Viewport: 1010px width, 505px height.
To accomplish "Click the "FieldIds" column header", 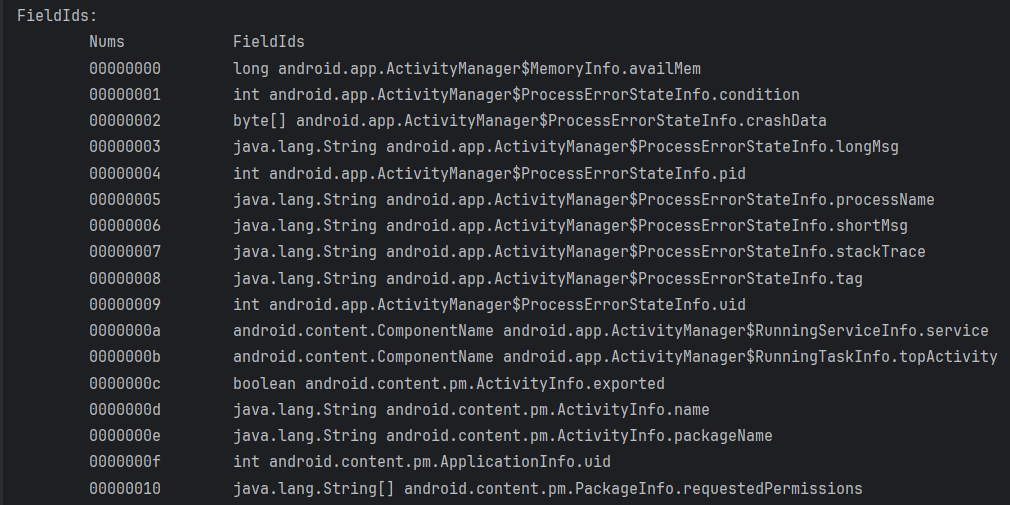I will (268, 42).
